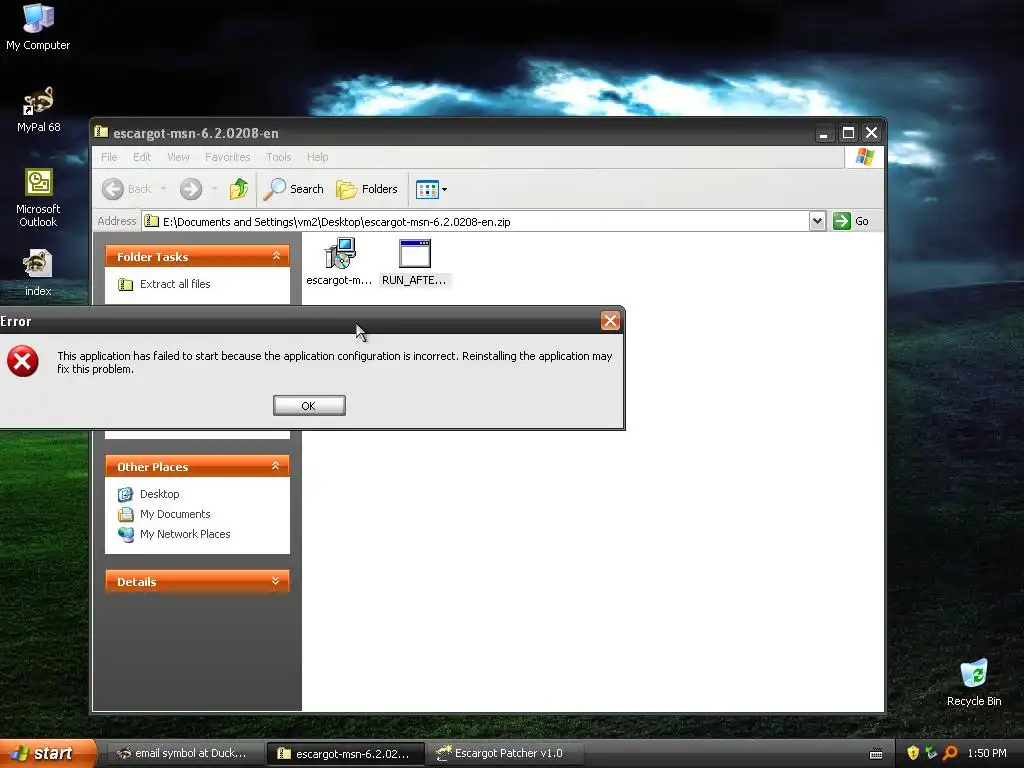The width and height of the screenshot is (1024, 768).
Task: Open My Documents in Other Places
Action: (165, 515)
